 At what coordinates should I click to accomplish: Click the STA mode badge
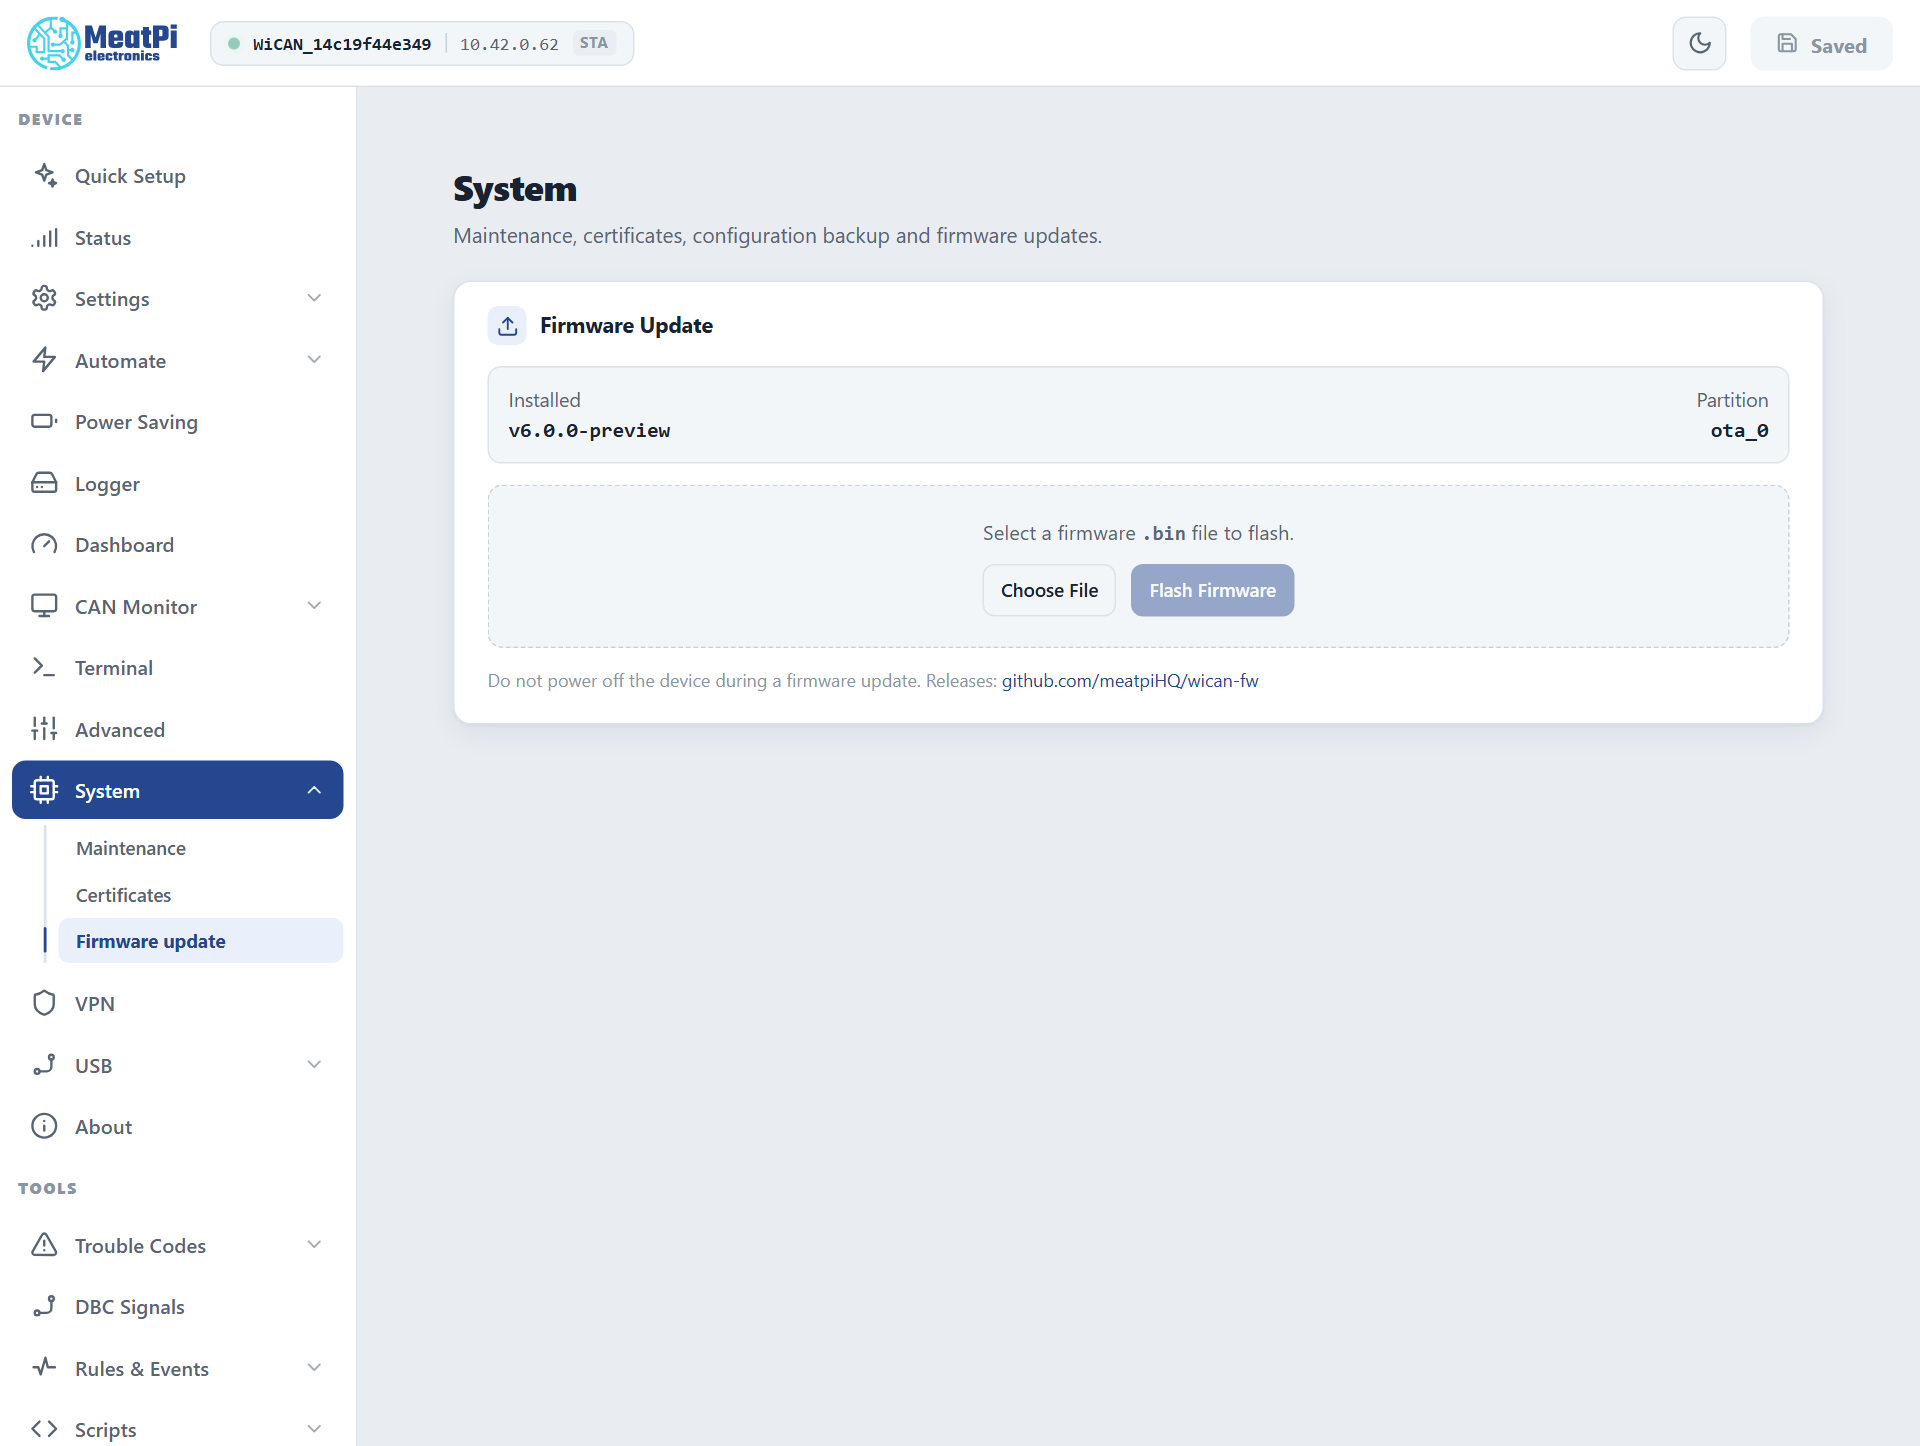tap(594, 43)
